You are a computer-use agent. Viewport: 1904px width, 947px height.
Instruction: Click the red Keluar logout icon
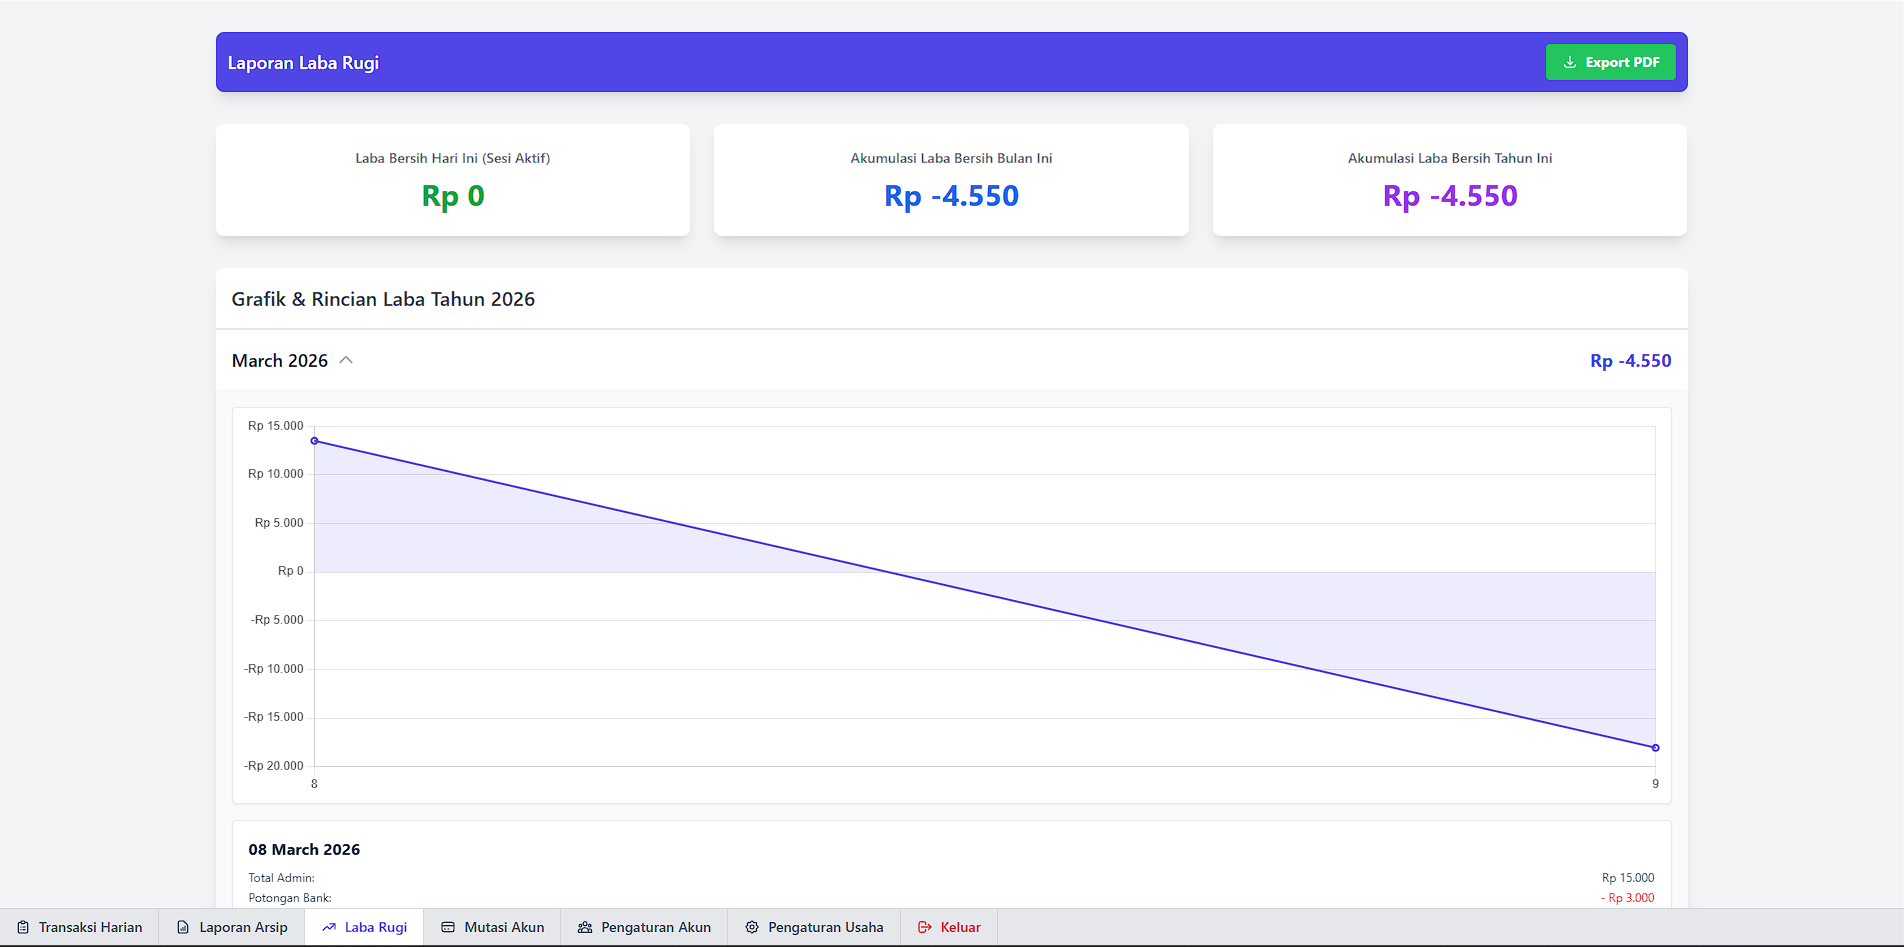[925, 927]
